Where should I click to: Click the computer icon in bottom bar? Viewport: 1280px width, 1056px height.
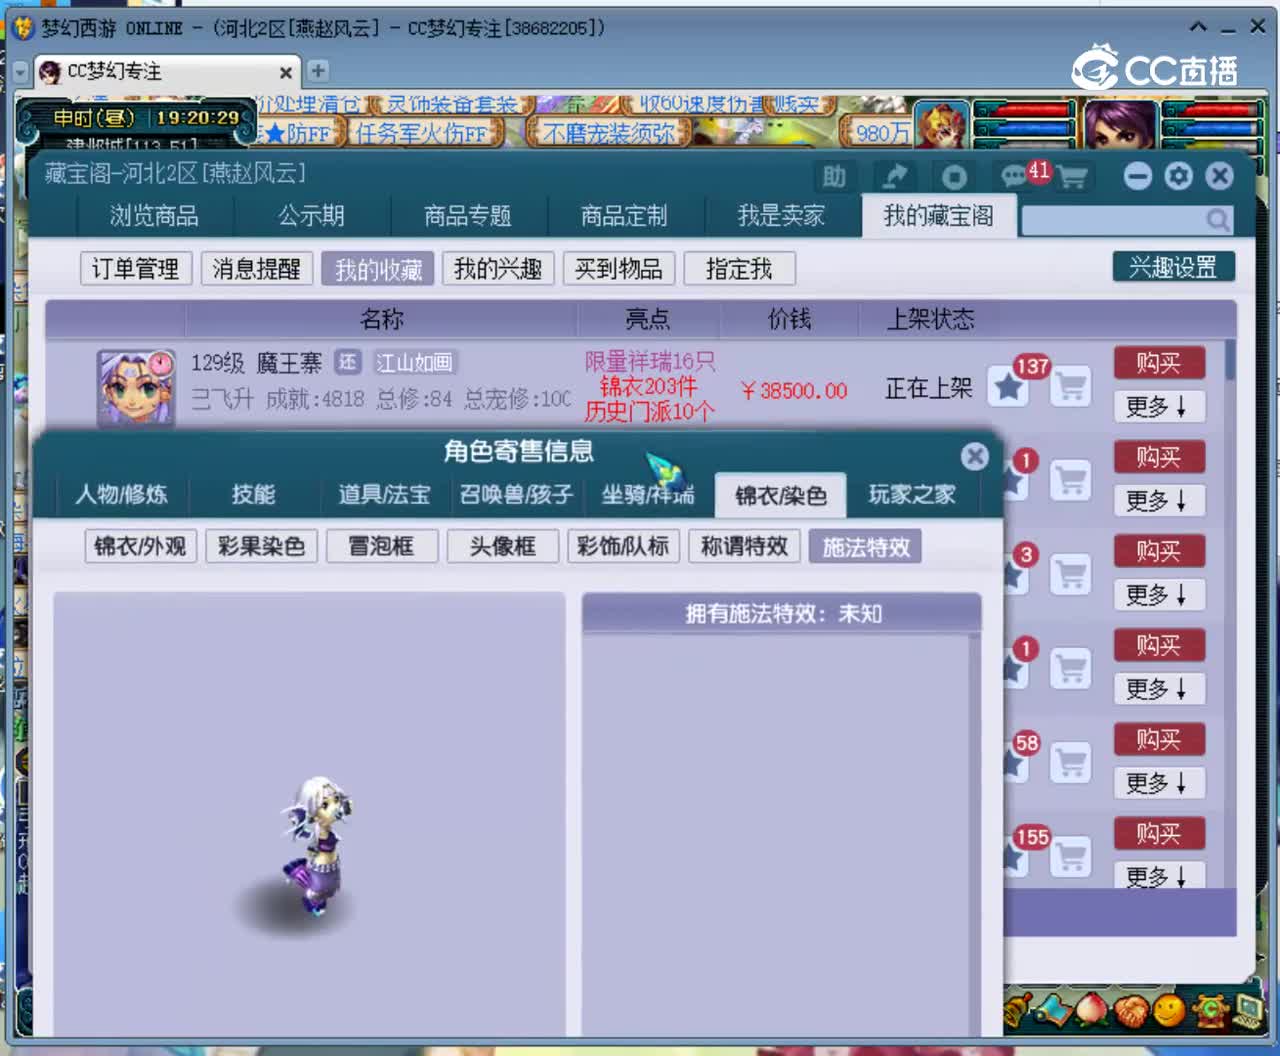click(x=1249, y=1010)
